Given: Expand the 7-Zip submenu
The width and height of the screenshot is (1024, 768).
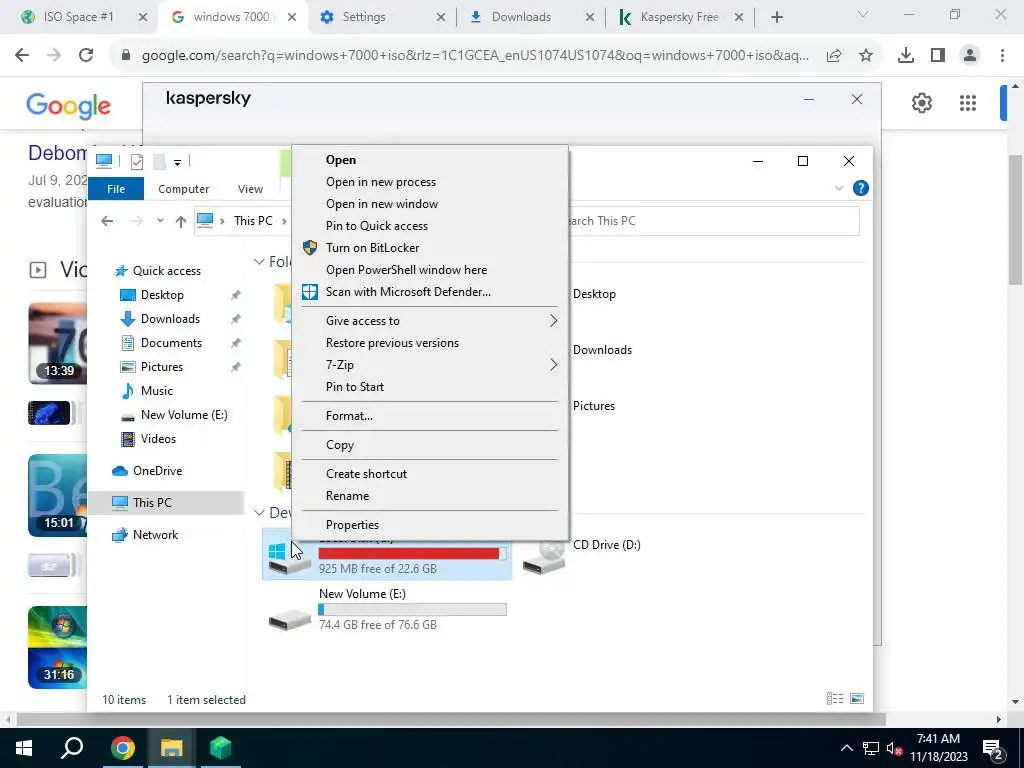Looking at the screenshot, I should click(553, 365).
